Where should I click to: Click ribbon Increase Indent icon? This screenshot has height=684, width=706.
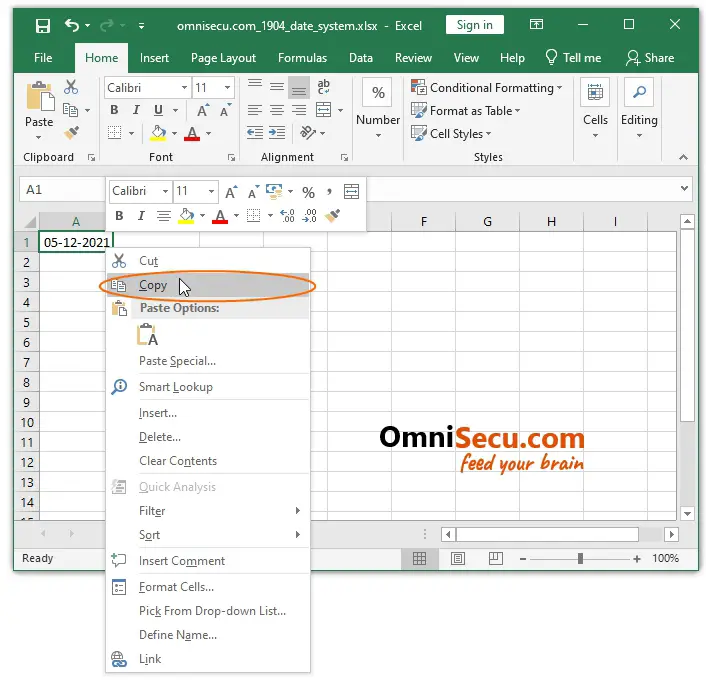pos(277,133)
